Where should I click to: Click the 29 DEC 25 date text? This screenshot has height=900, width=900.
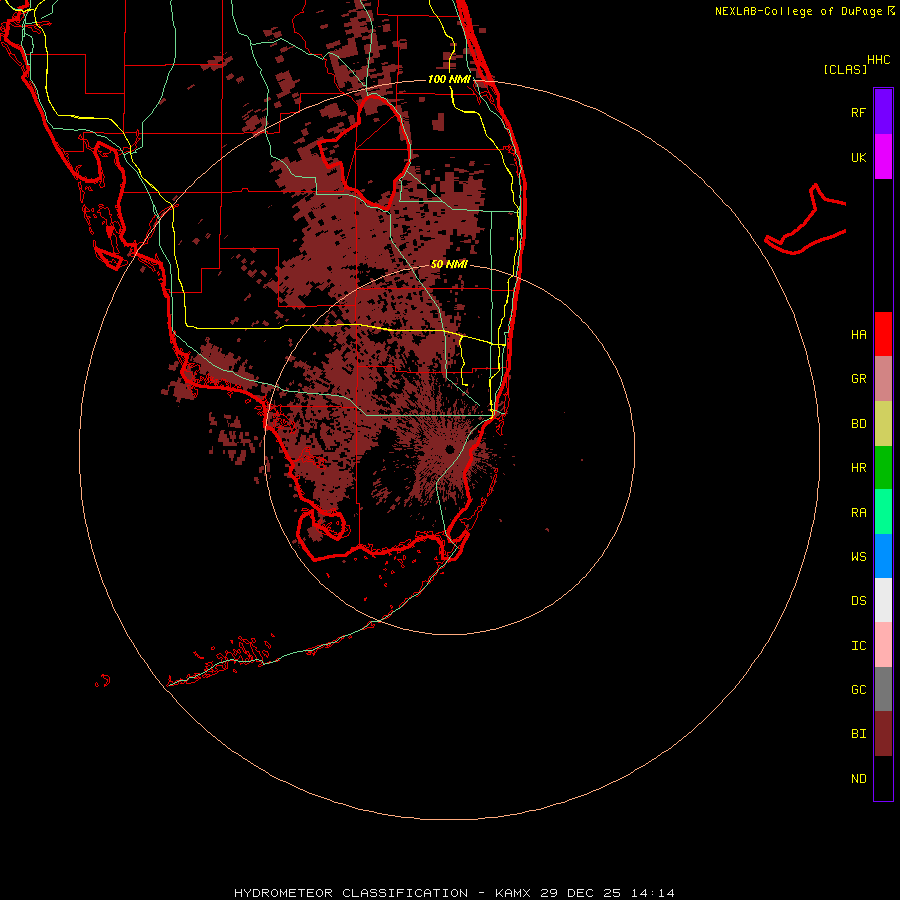click(581, 893)
